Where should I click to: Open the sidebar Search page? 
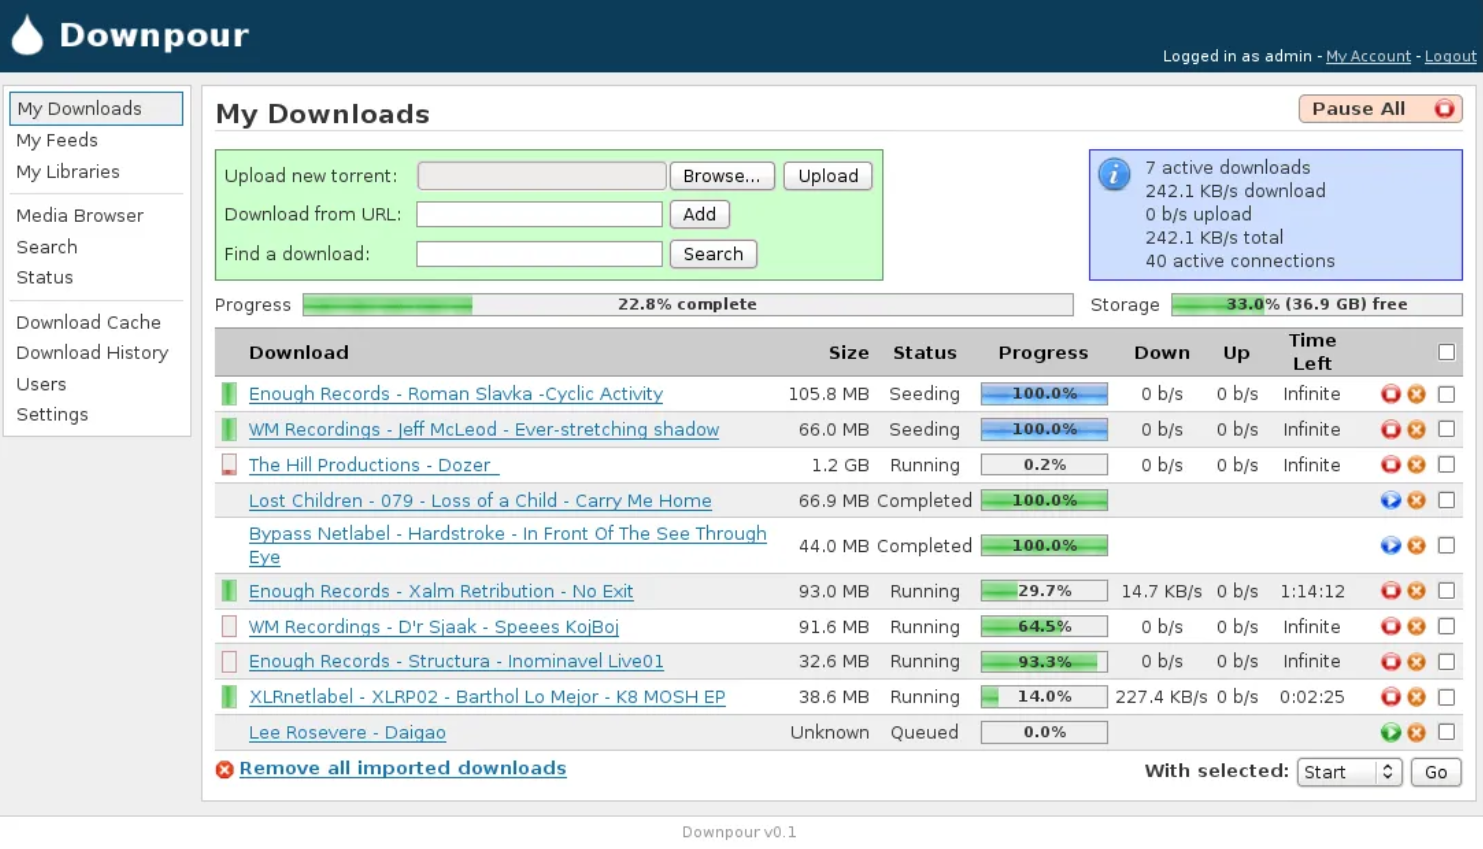tap(47, 247)
